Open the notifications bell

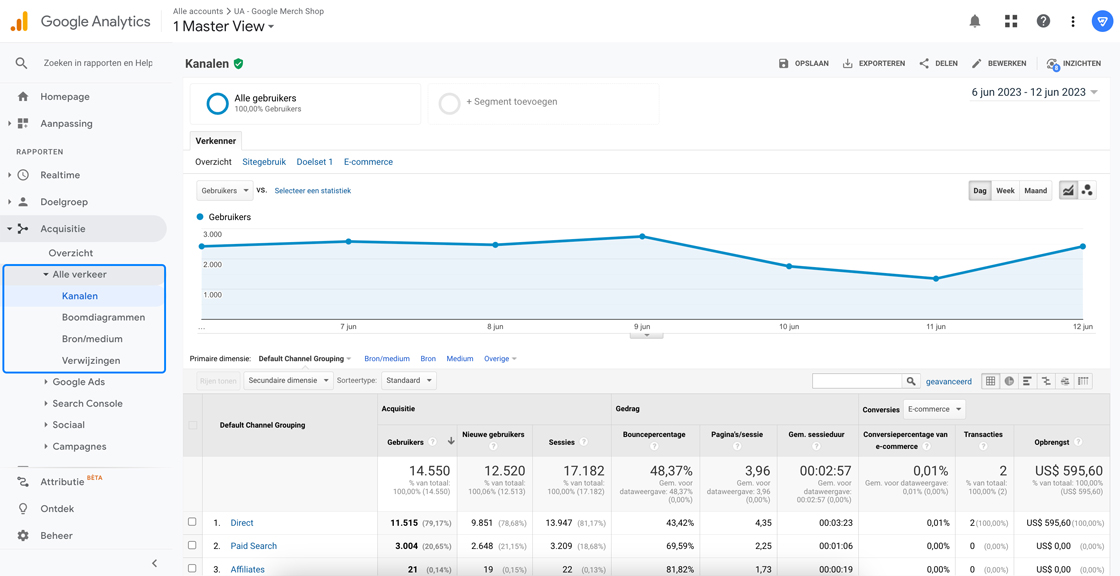coord(975,21)
